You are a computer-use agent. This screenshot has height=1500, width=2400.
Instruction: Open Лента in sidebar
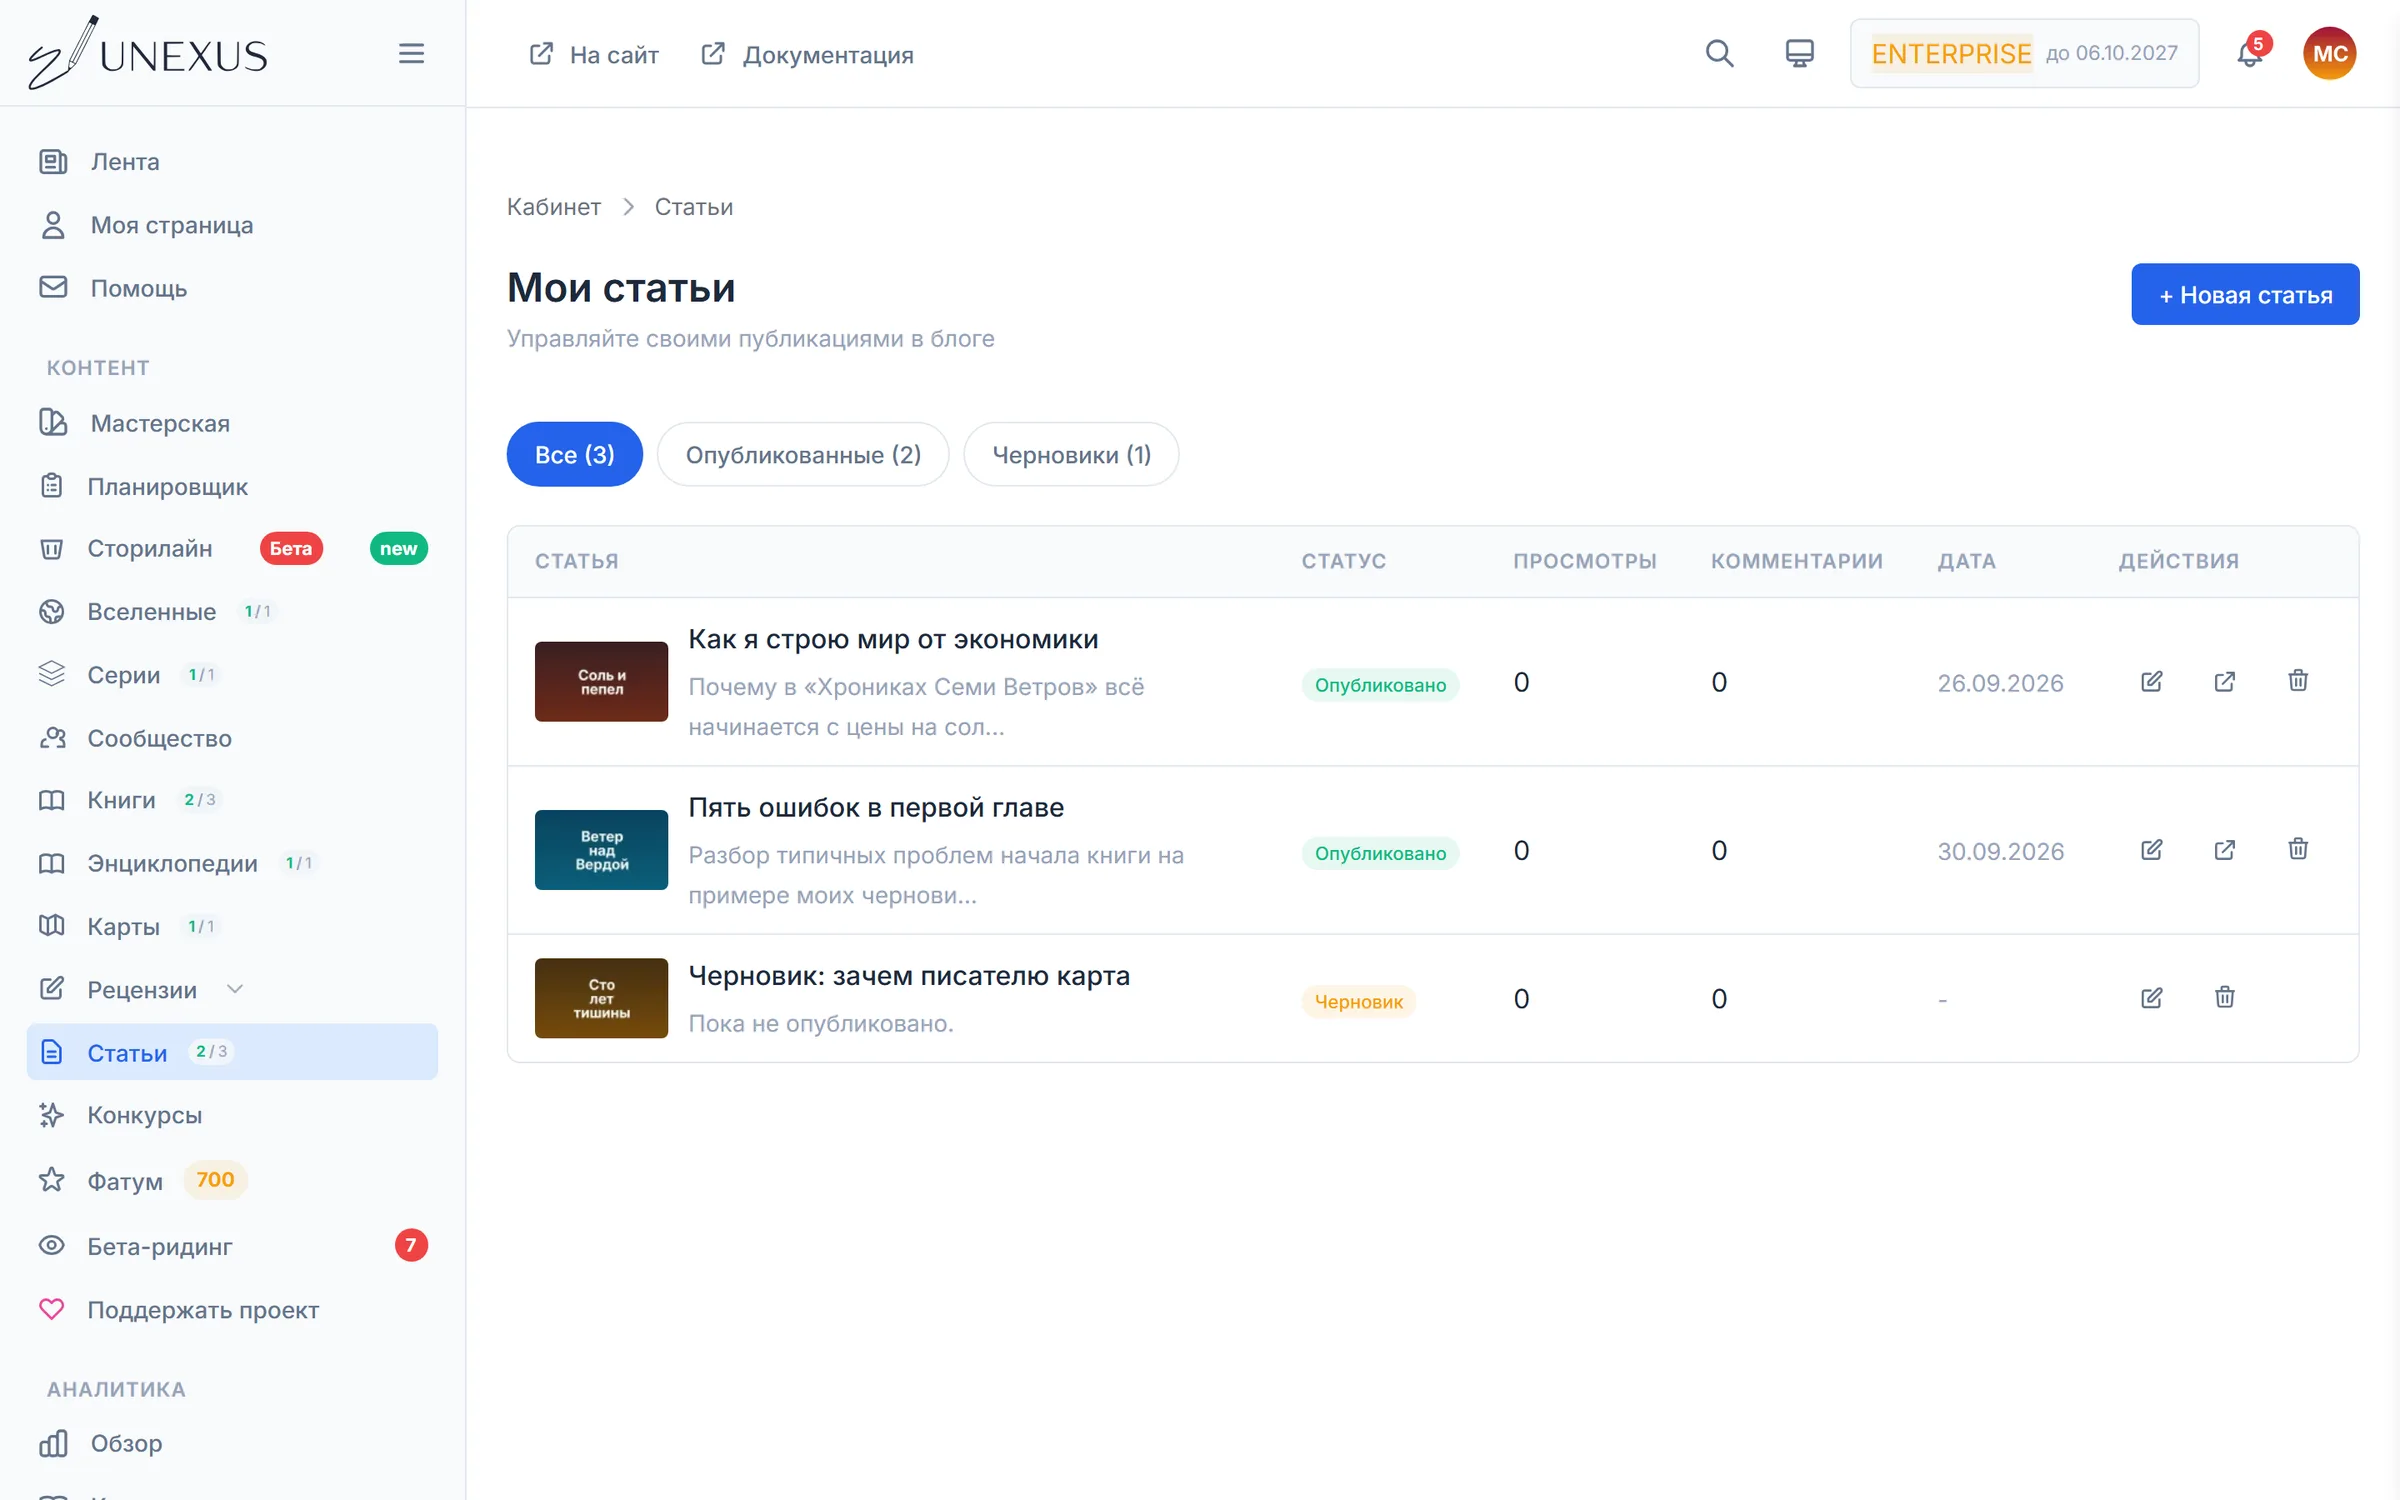click(x=232, y=161)
